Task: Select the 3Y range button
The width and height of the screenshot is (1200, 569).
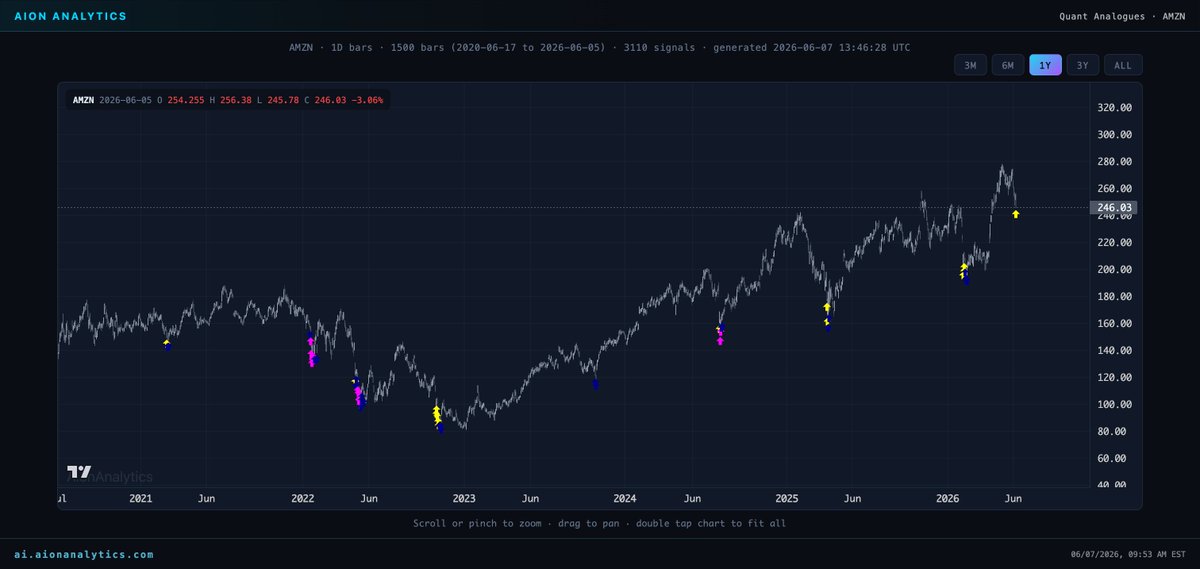Action: point(1083,65)
